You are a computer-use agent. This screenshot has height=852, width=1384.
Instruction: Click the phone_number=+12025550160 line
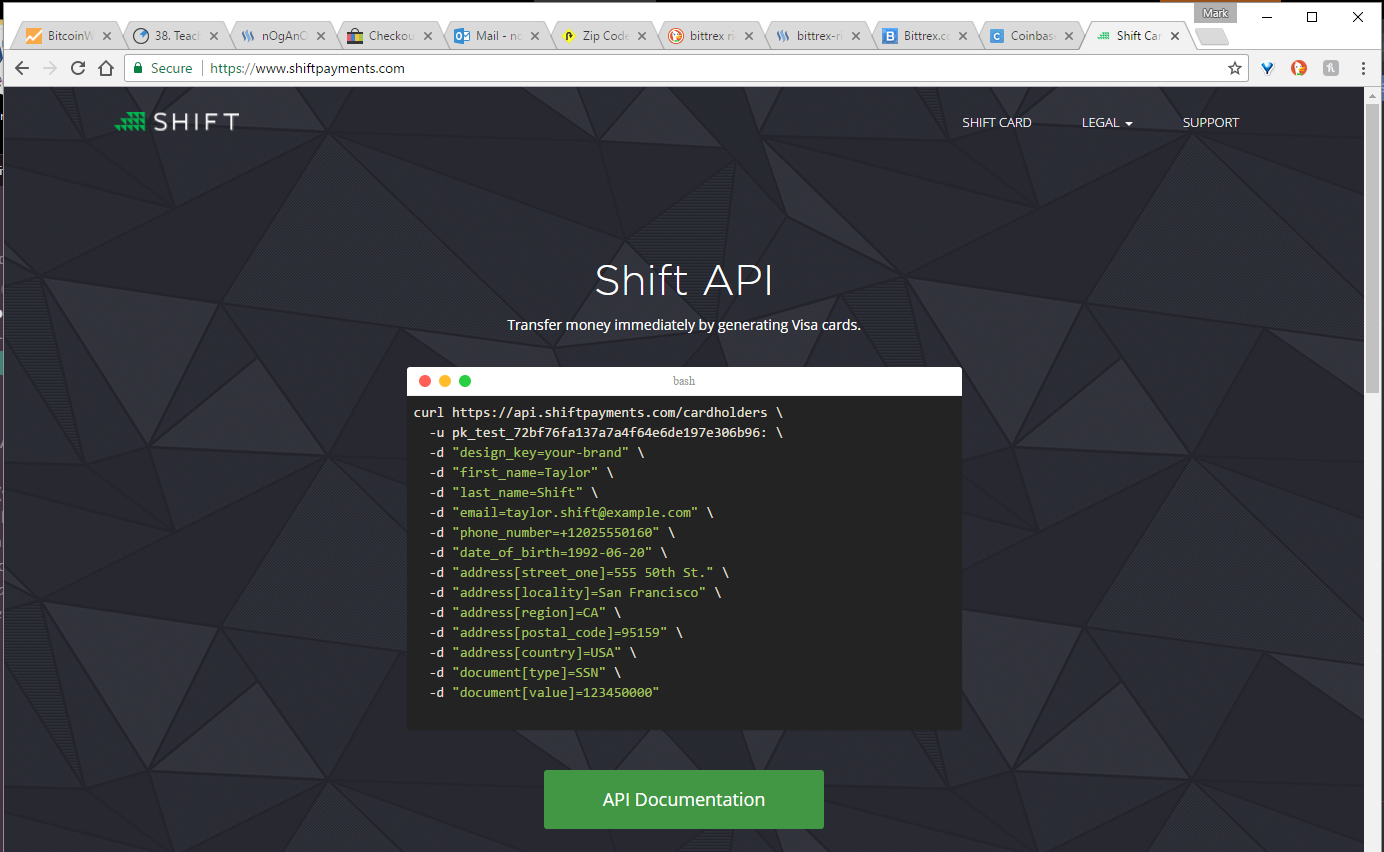click(x=552, y=532)
